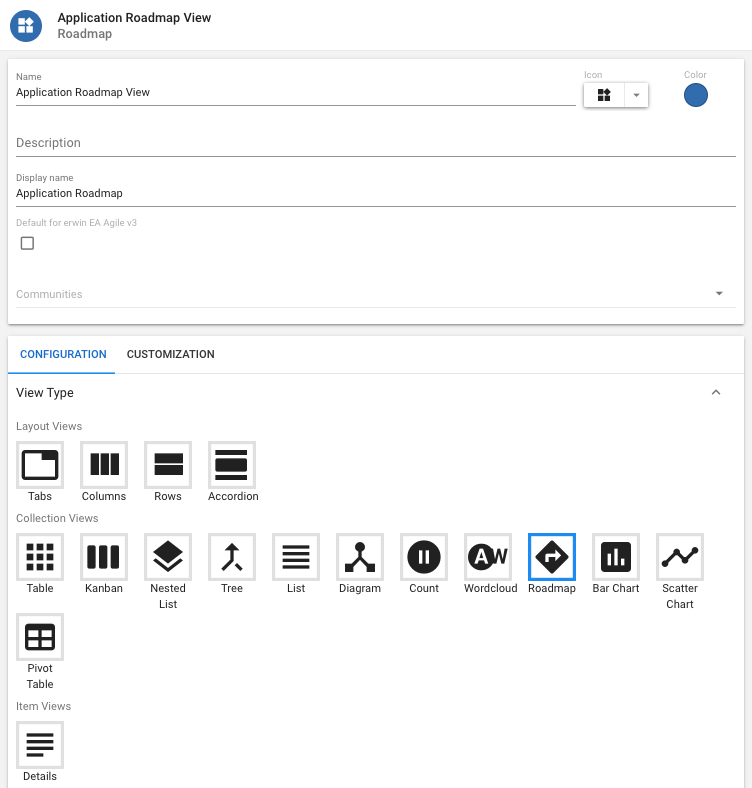Open the Customization tab

pyautogui.click(x=170, y=354)
